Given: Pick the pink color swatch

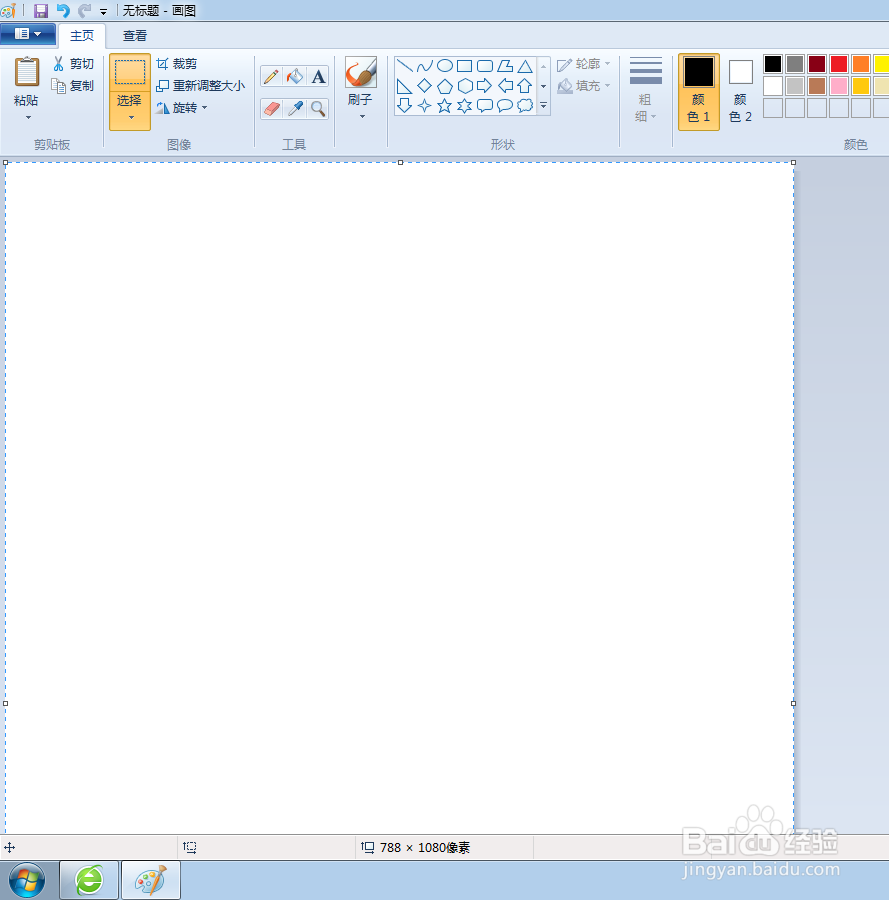Looking at the screenshot, I should click(x=839, y=86).
